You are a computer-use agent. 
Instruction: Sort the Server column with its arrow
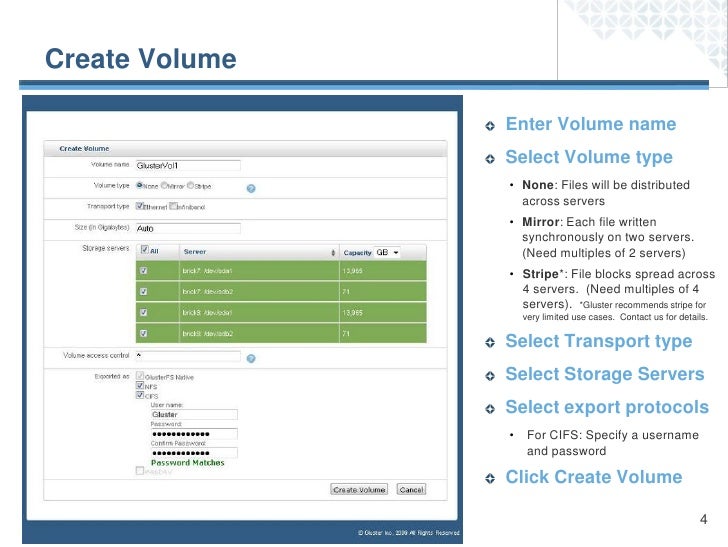[x=333, y=253]
